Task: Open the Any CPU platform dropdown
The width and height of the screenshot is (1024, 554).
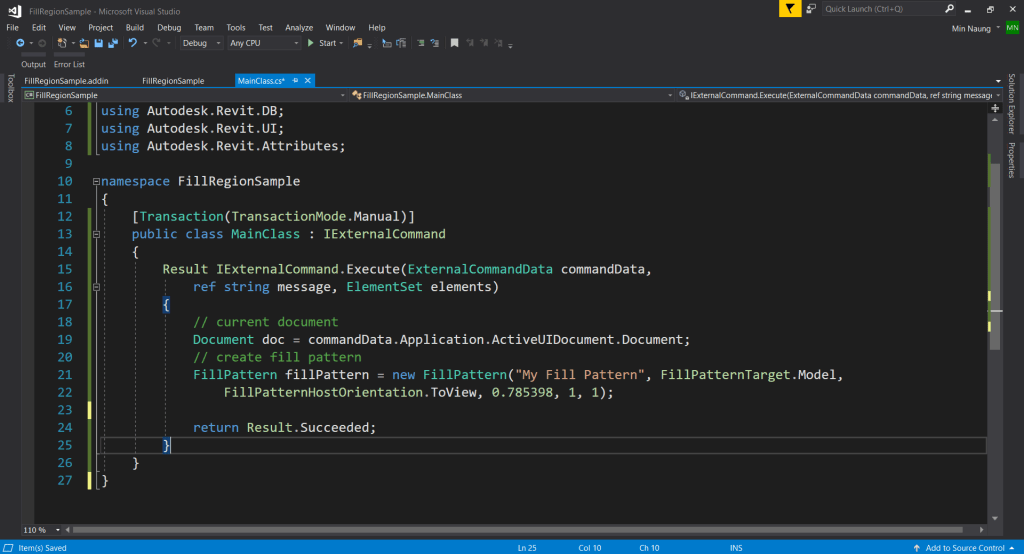Action: pyautogui.click(x=264, y=43)
